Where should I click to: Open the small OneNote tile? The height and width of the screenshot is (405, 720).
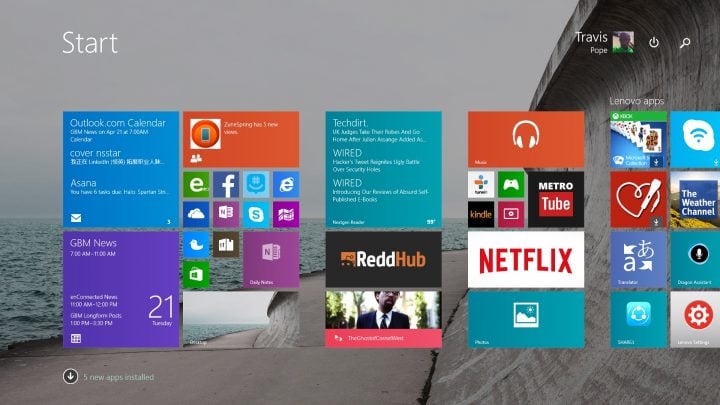(x=226, y=214)
